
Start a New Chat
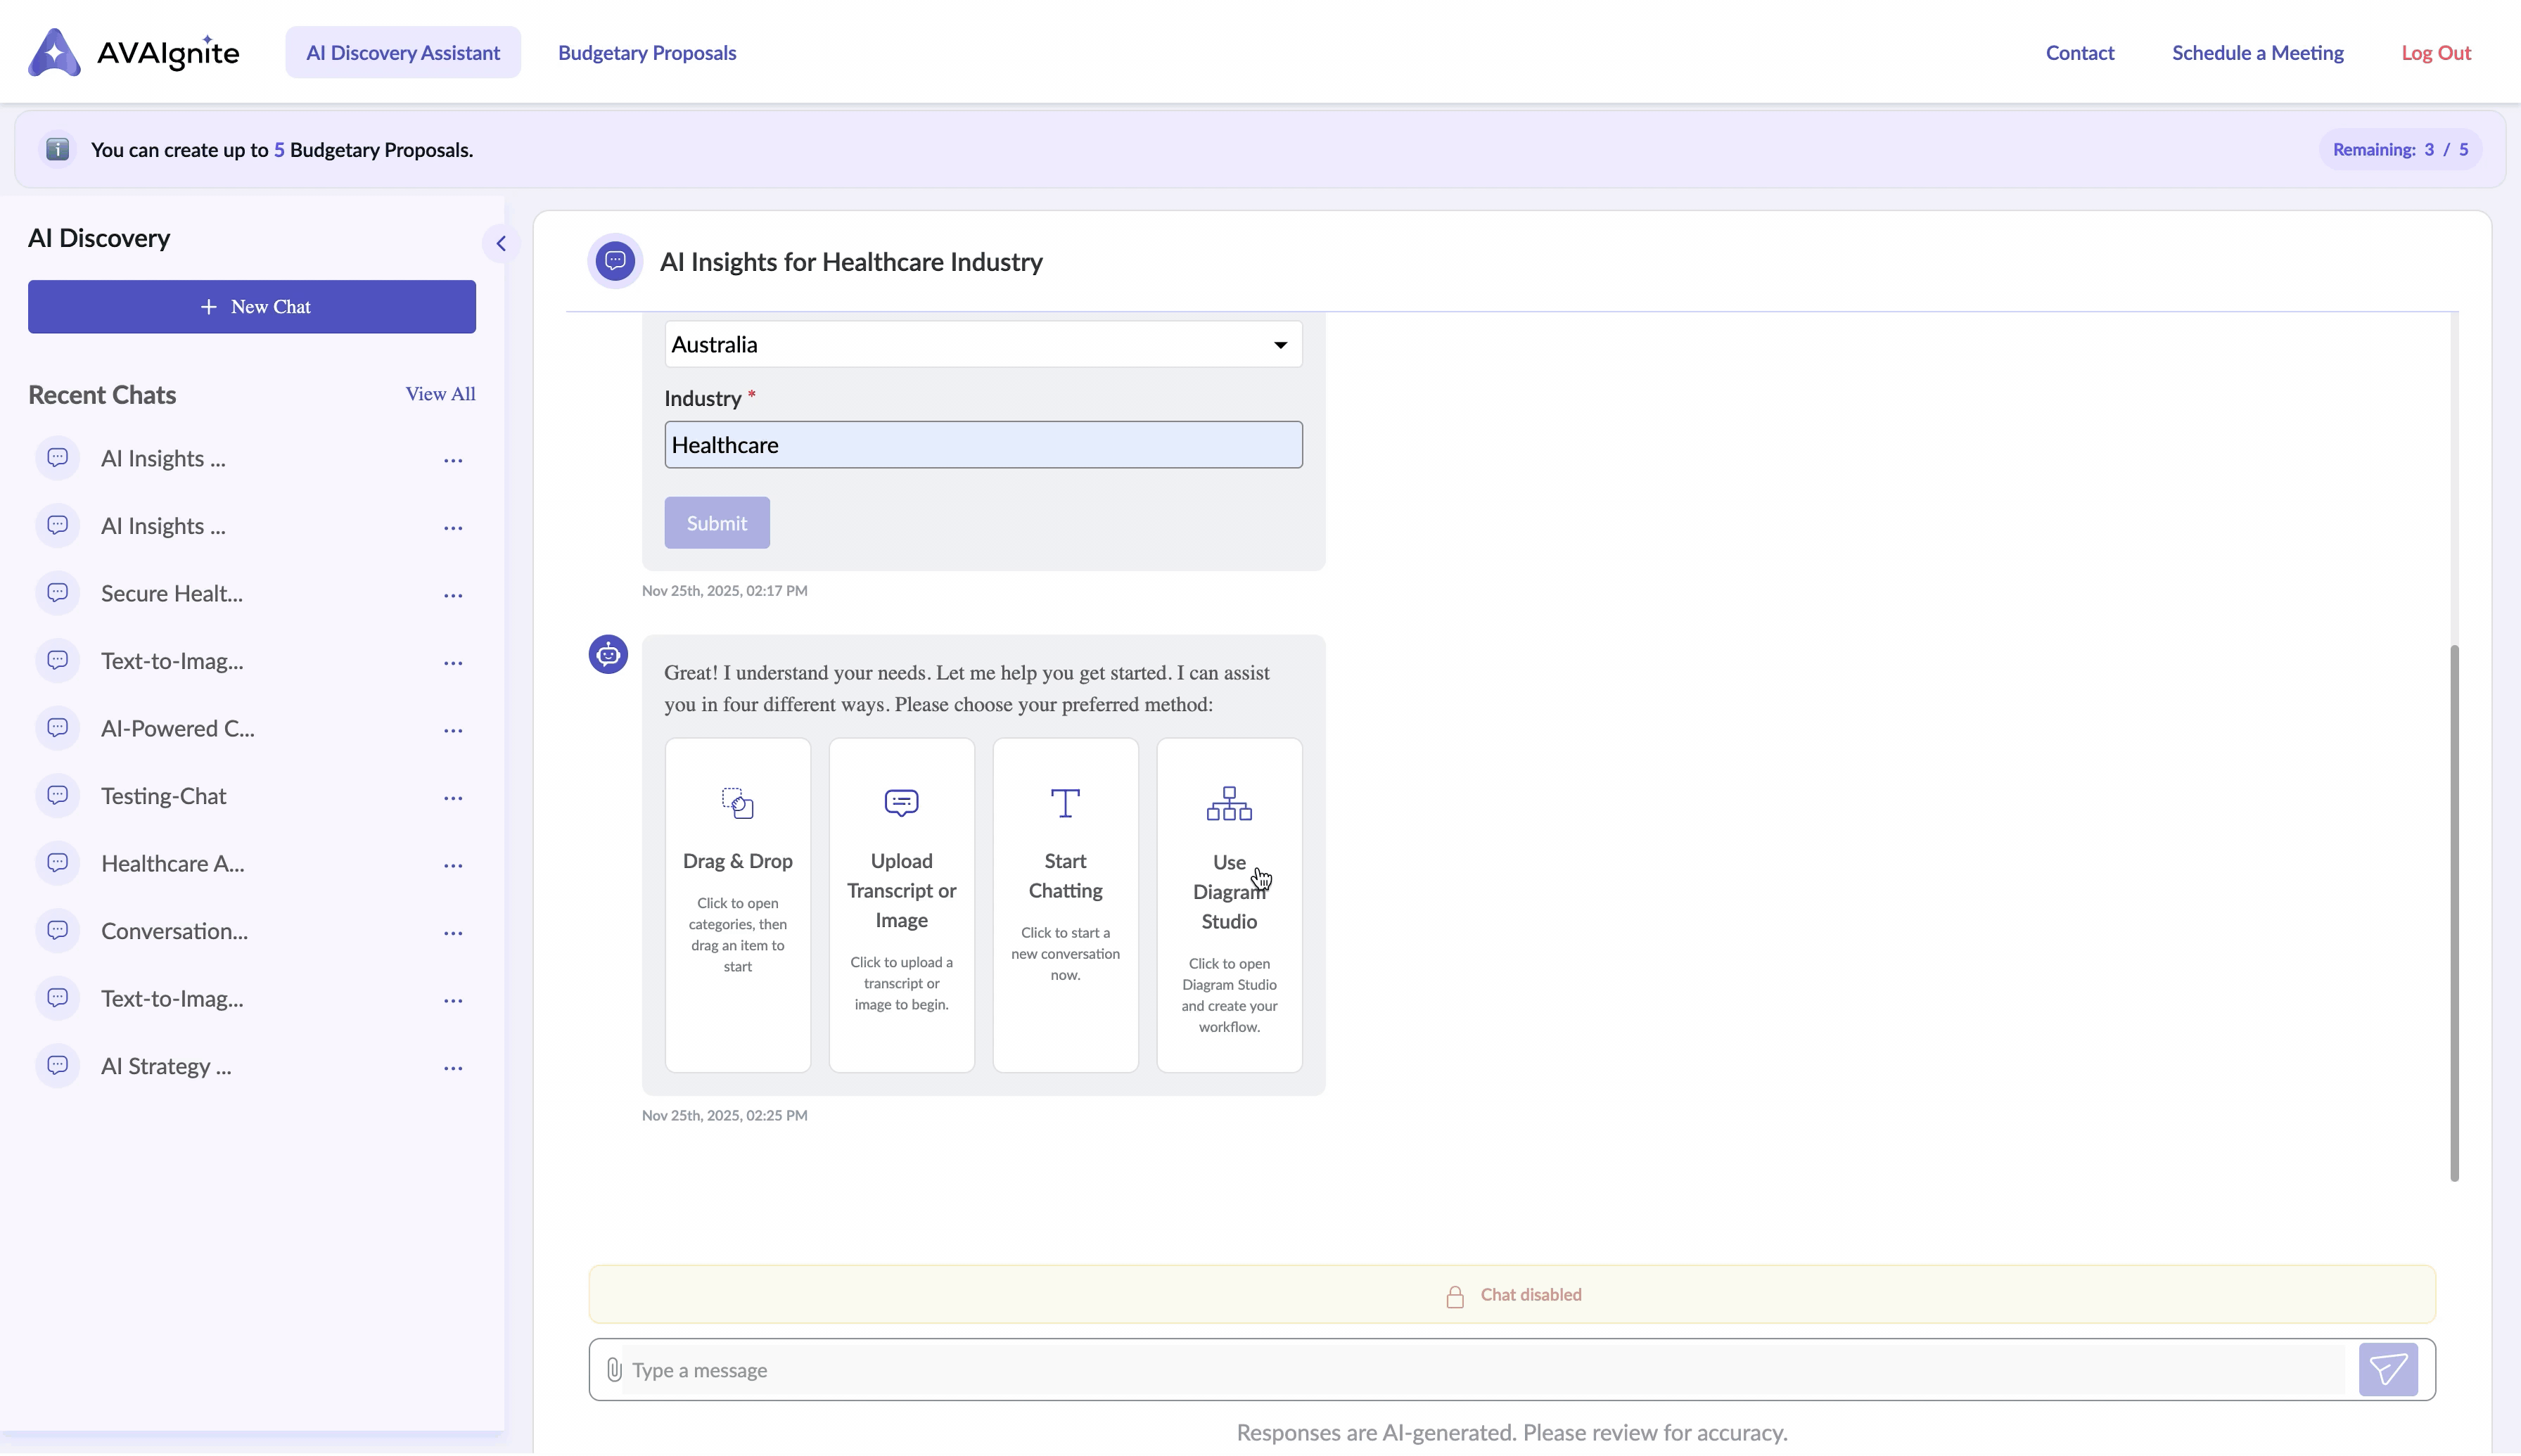(252, 307)
